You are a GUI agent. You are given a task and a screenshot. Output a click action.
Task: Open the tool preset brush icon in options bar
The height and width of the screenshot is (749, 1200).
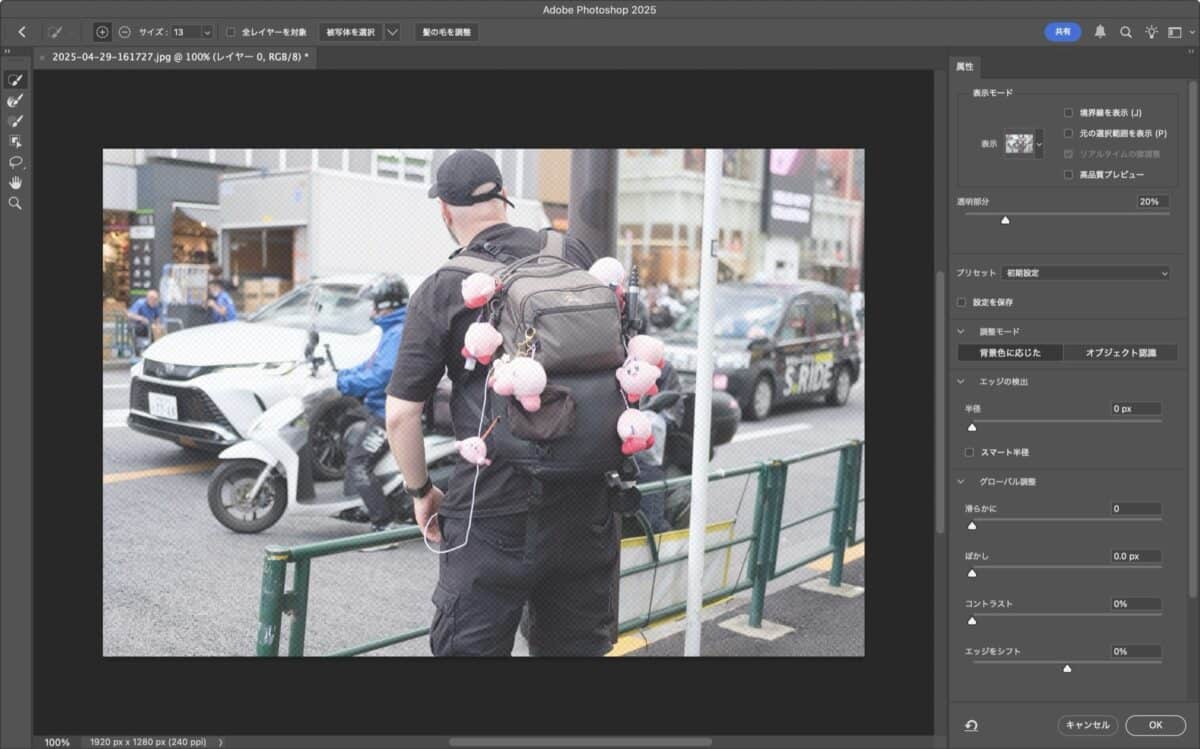click(55, 32)
